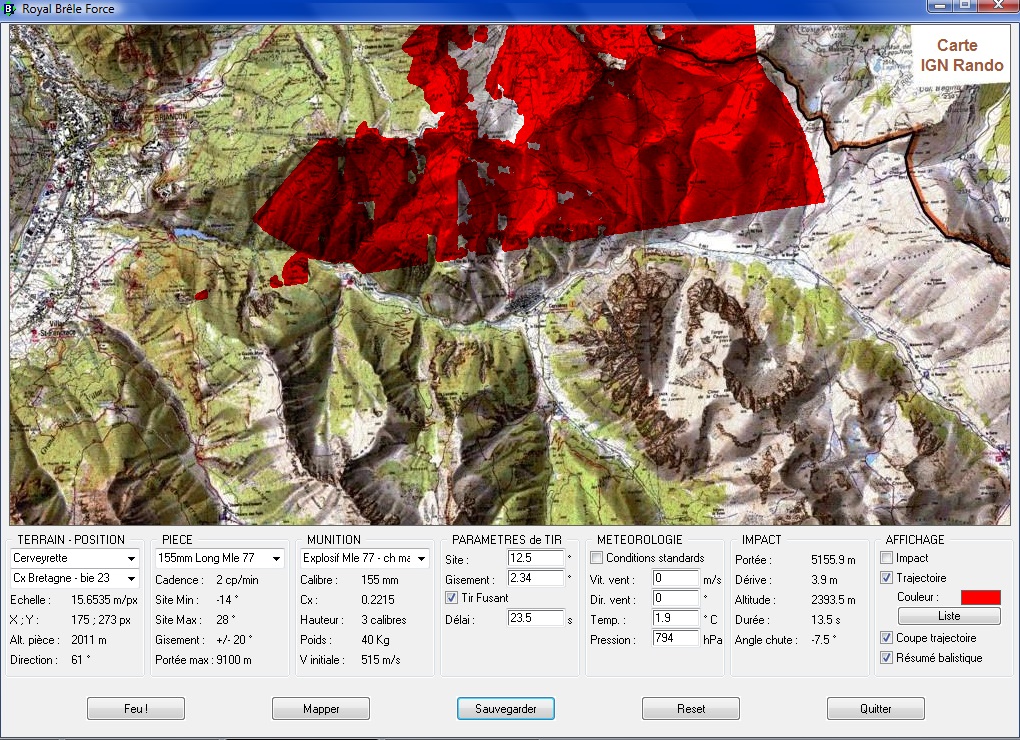Click the Cadence value 2 cp/min
1020x740 pixels.
[237, 580]
